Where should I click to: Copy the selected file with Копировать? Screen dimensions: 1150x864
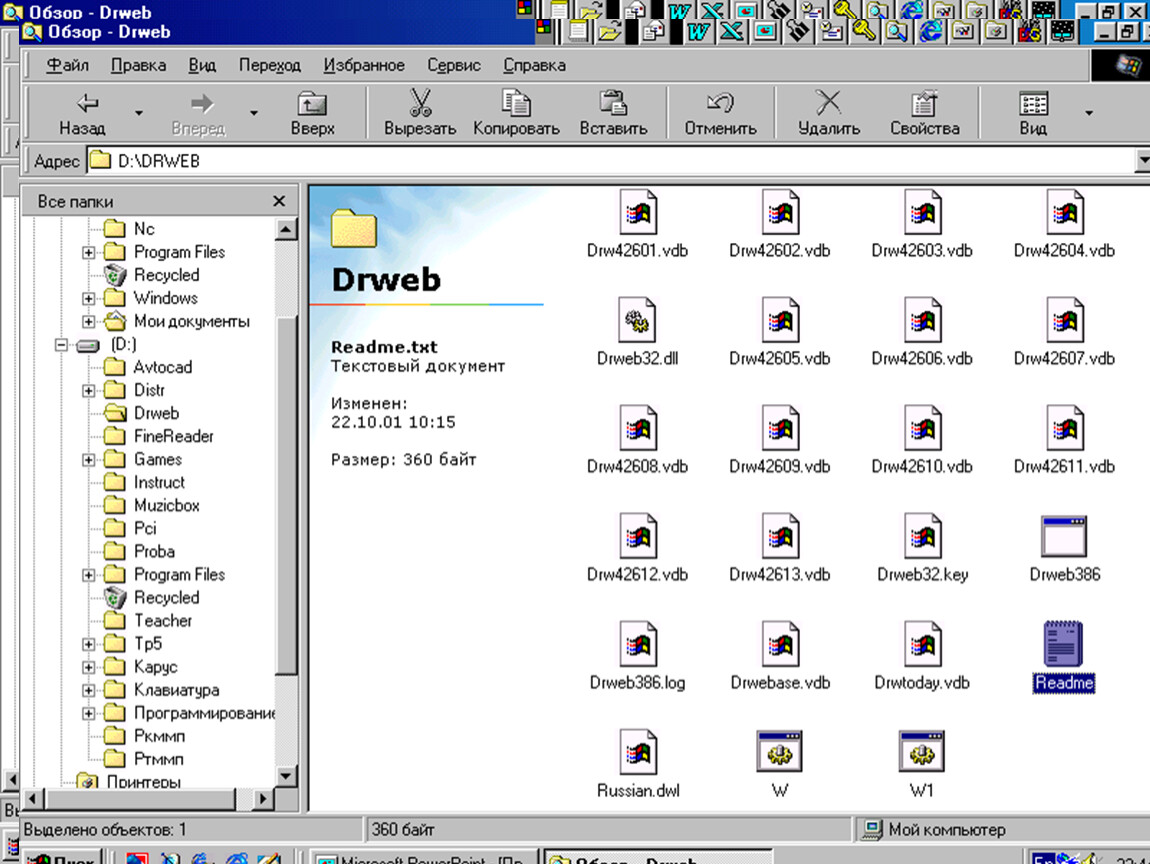(516, 113)
